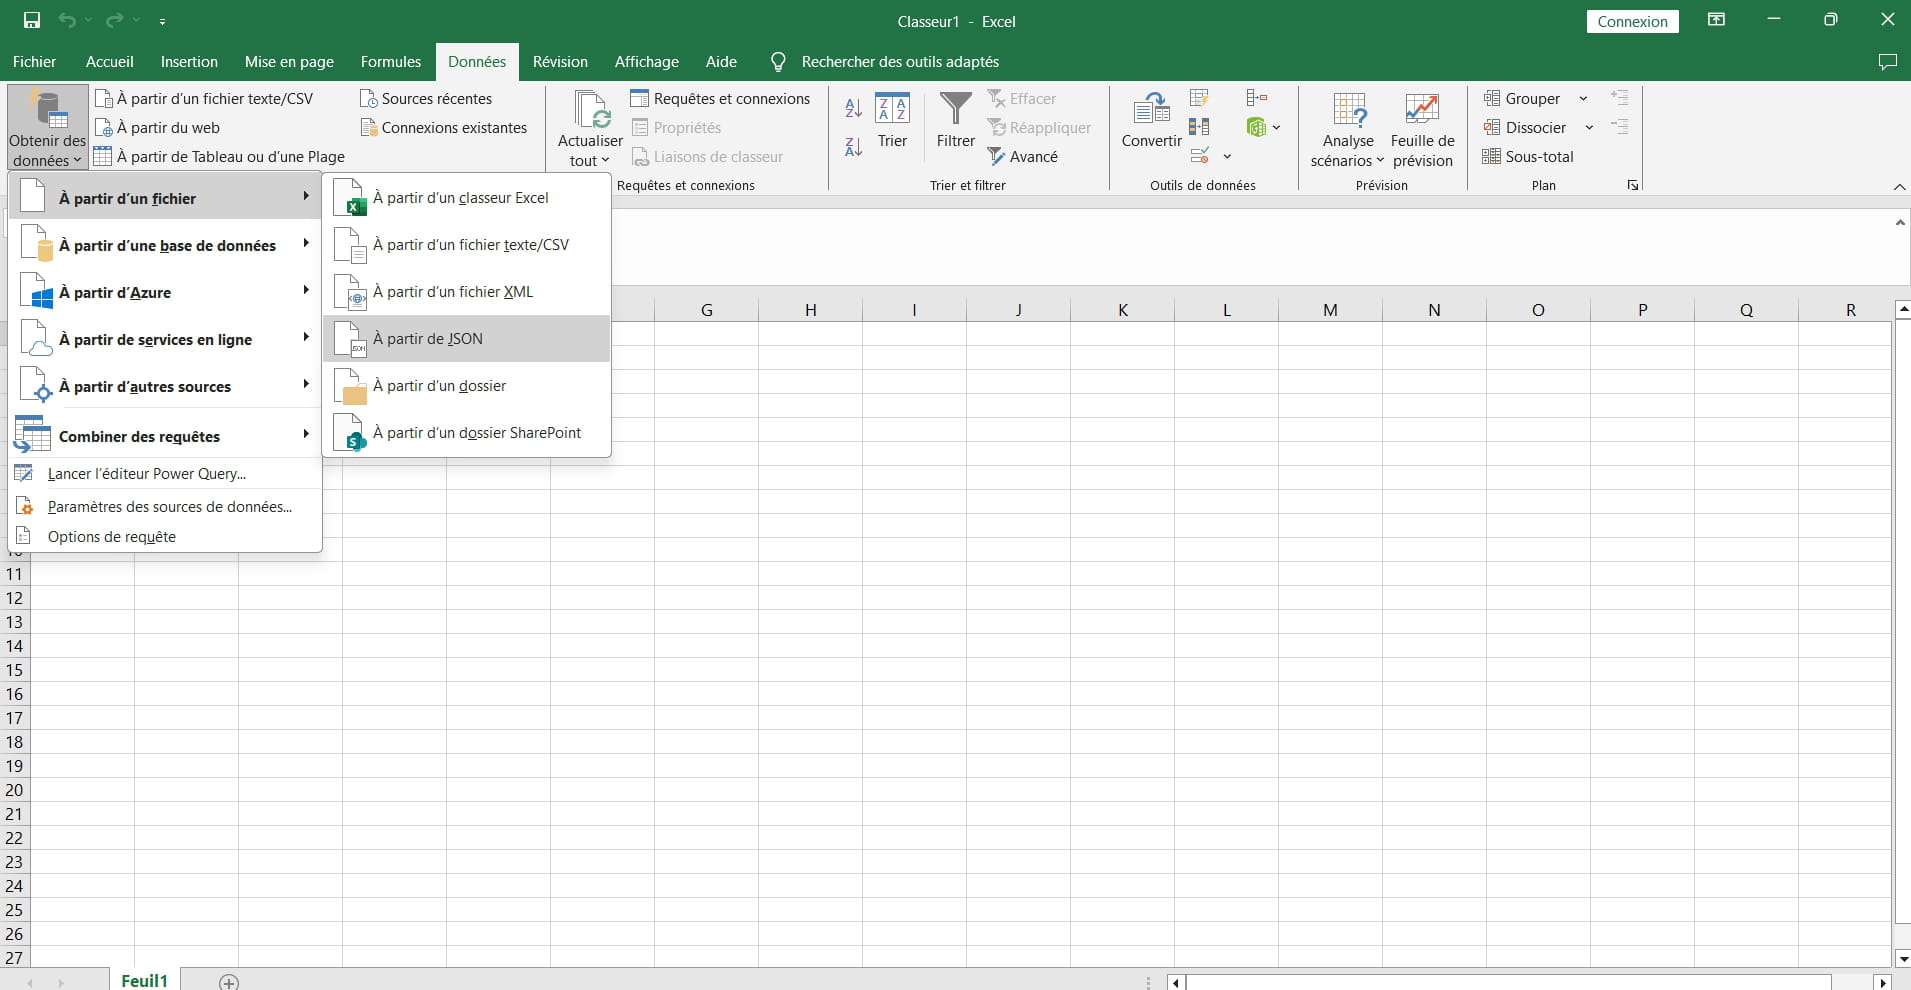1911x990 pixels.
Task: Open Plan group dialog launcher
Action: [1632, 185]
